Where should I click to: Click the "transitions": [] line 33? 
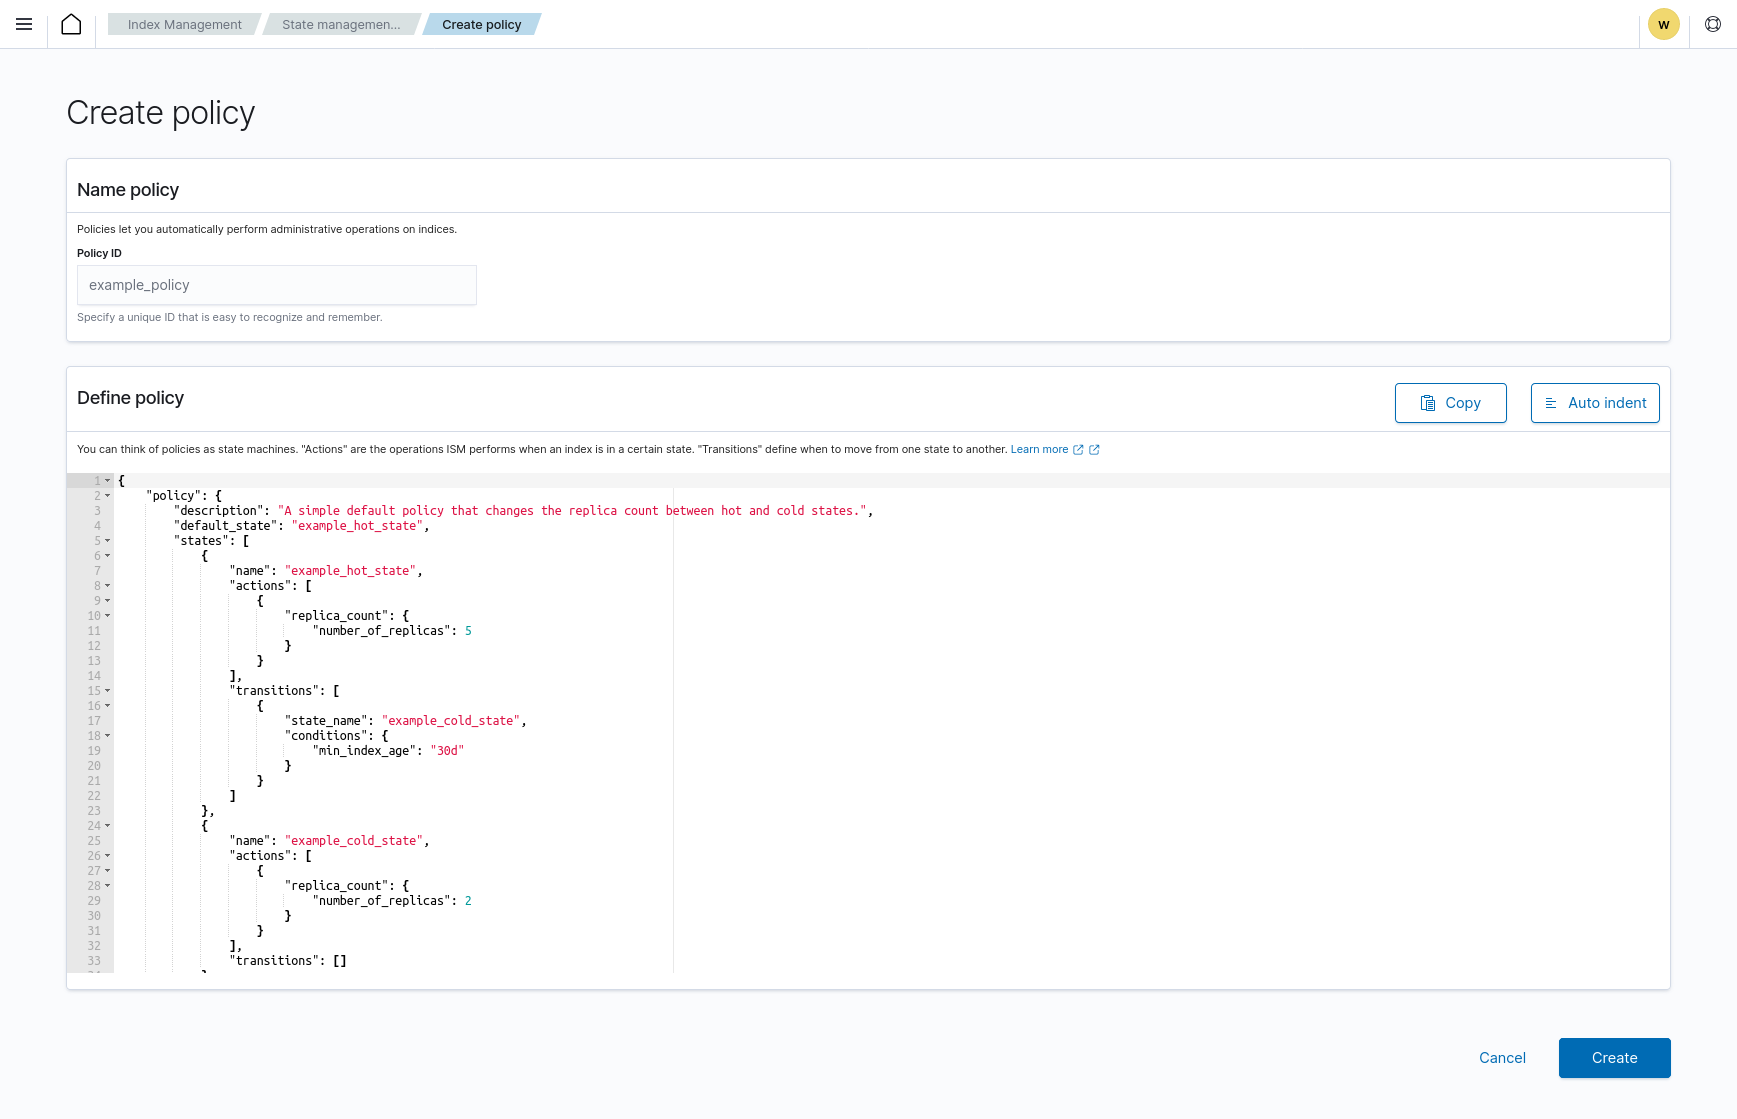coord(288,961)
